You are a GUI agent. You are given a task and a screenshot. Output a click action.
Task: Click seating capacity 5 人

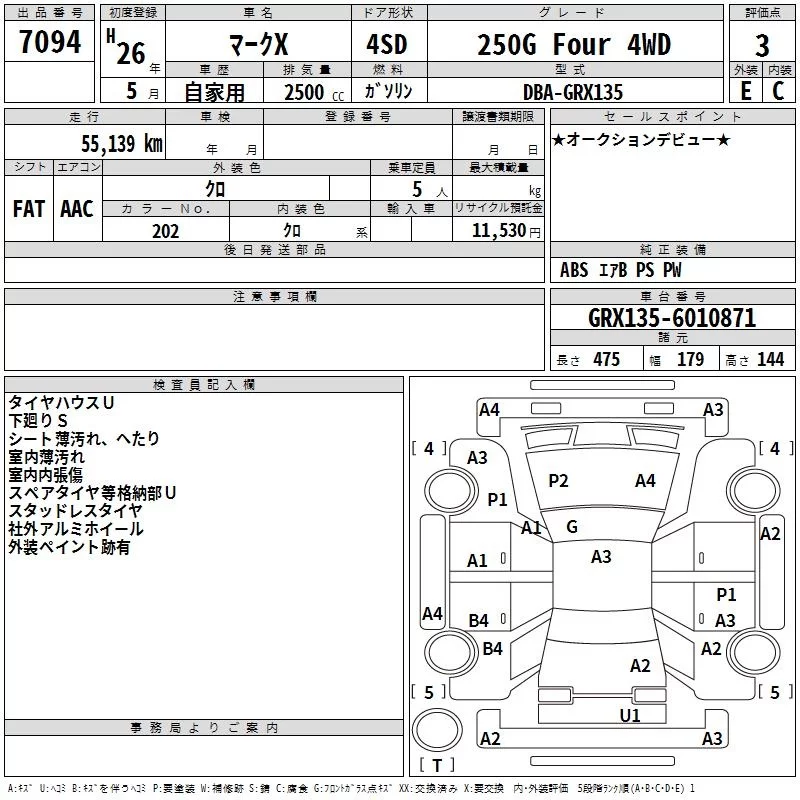click(x=429, y=190)
